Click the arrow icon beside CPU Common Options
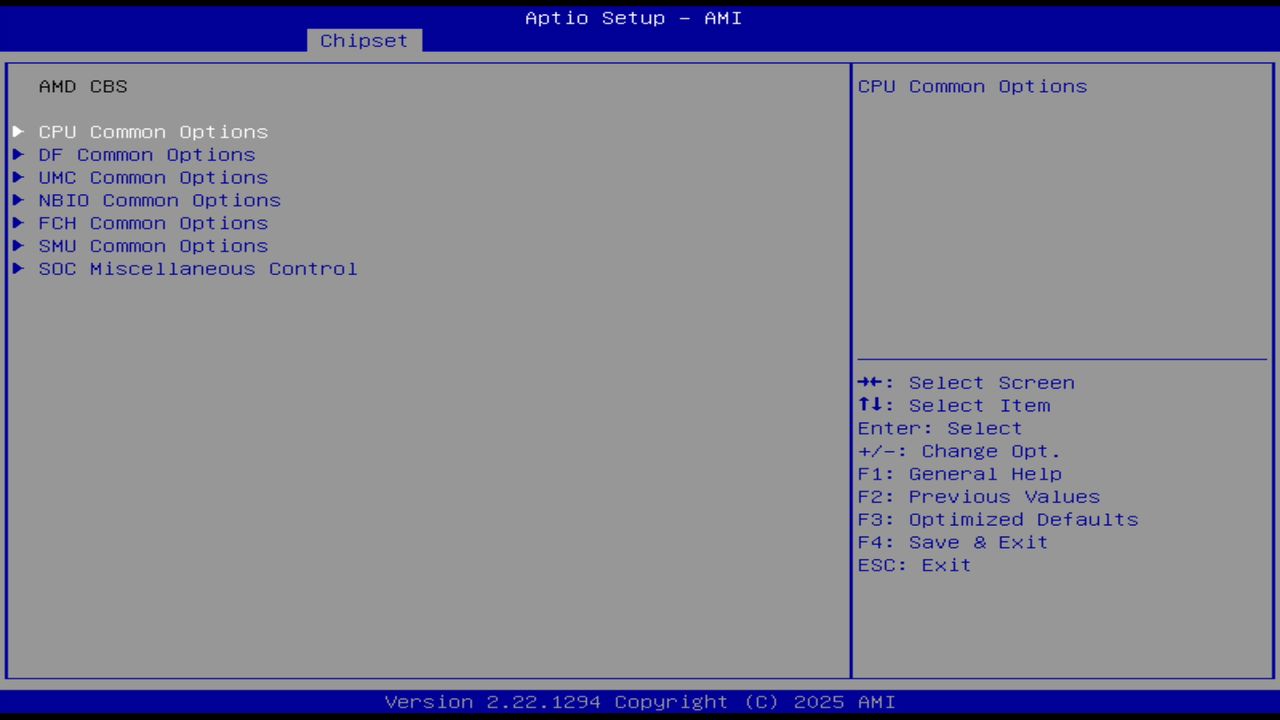Viewport: 1280px width, 720px height. [18, 131]
